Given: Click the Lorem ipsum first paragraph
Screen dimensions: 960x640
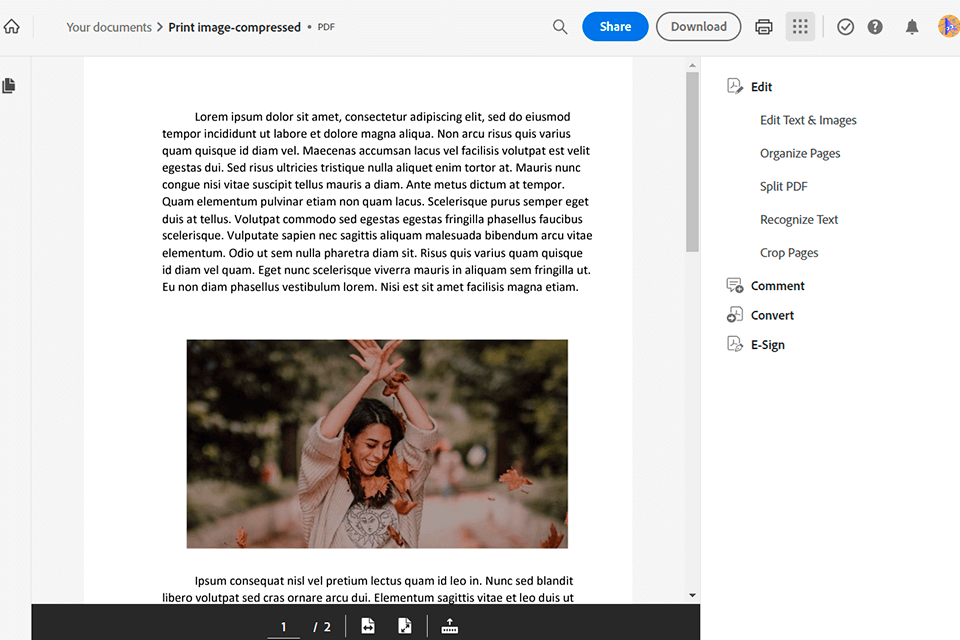Looking at the screenshot, I should (377, 201).
